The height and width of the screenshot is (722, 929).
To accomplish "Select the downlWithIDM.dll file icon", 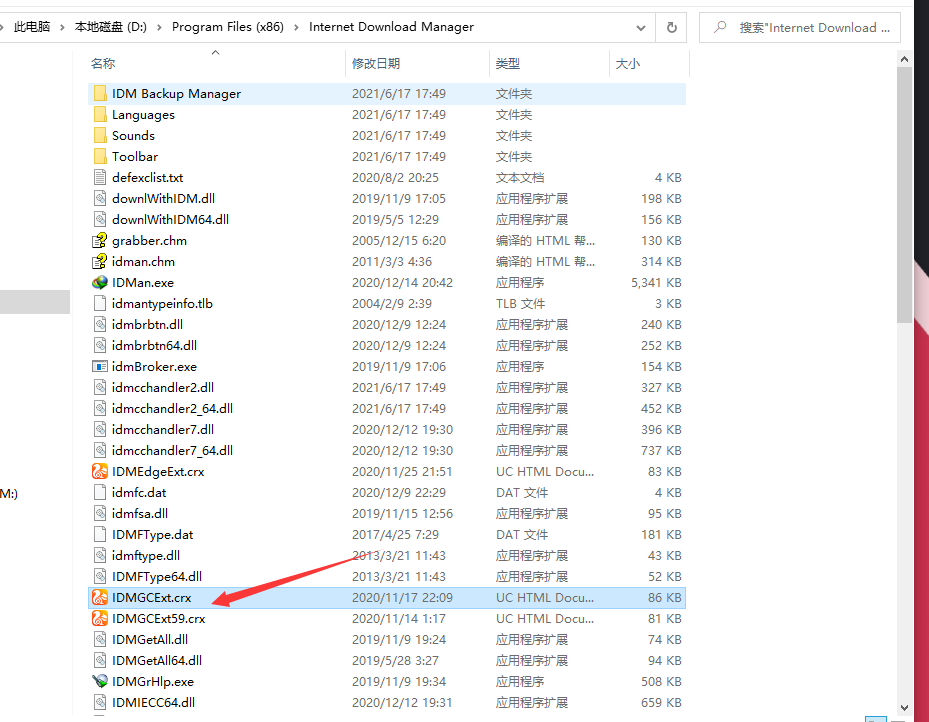I will click(99, 198).
